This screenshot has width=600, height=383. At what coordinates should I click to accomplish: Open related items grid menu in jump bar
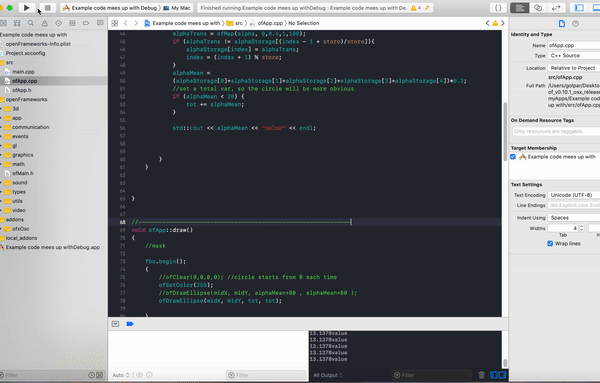click(114, 23)
